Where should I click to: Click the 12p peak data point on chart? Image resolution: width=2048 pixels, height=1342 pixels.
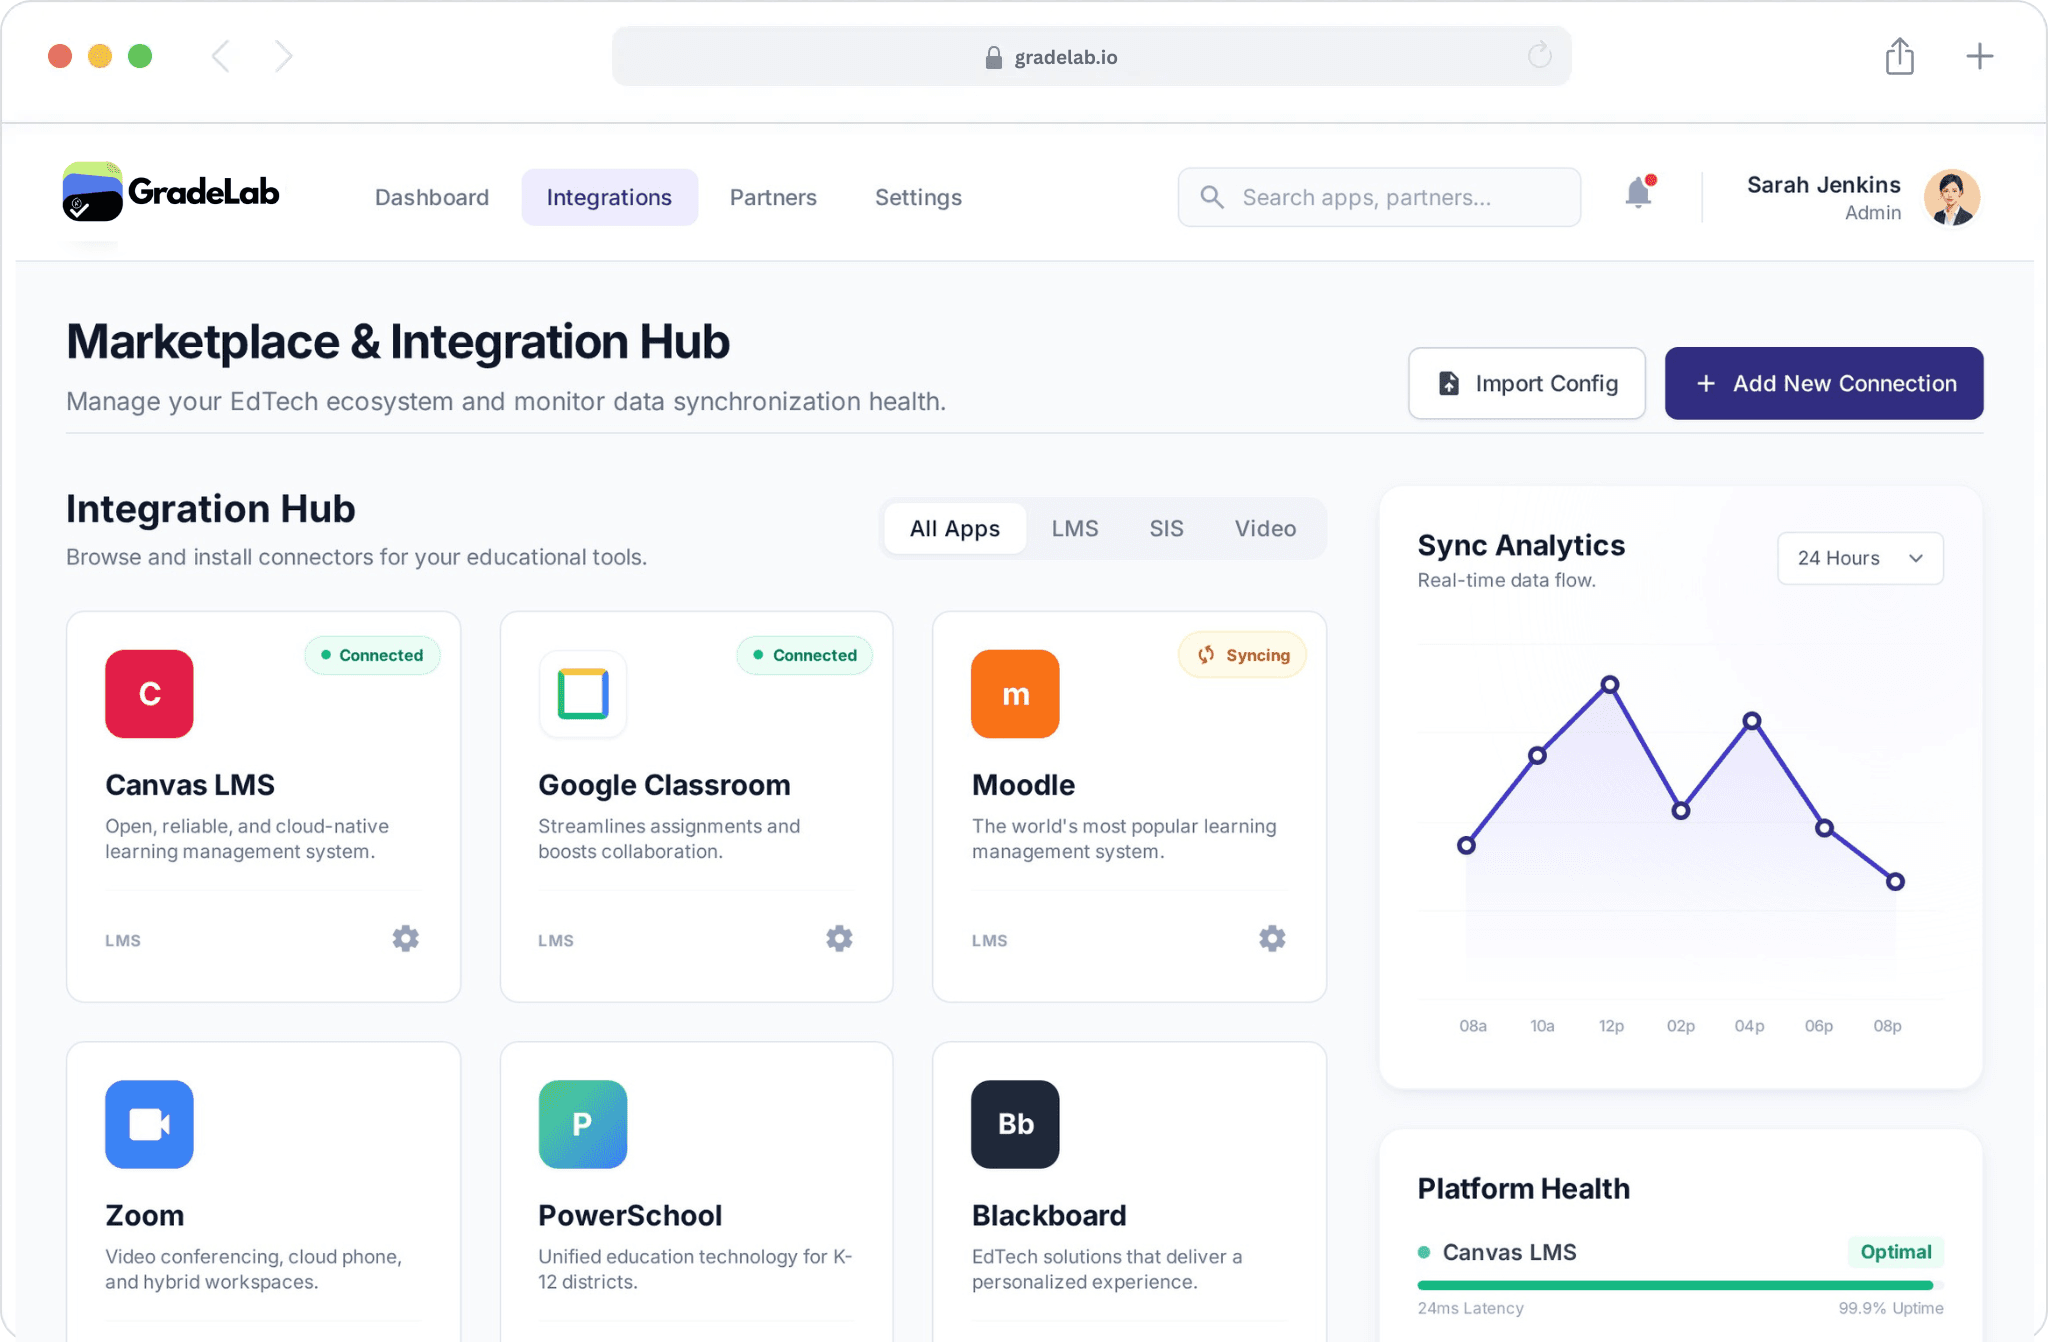tap(1609, 685)
